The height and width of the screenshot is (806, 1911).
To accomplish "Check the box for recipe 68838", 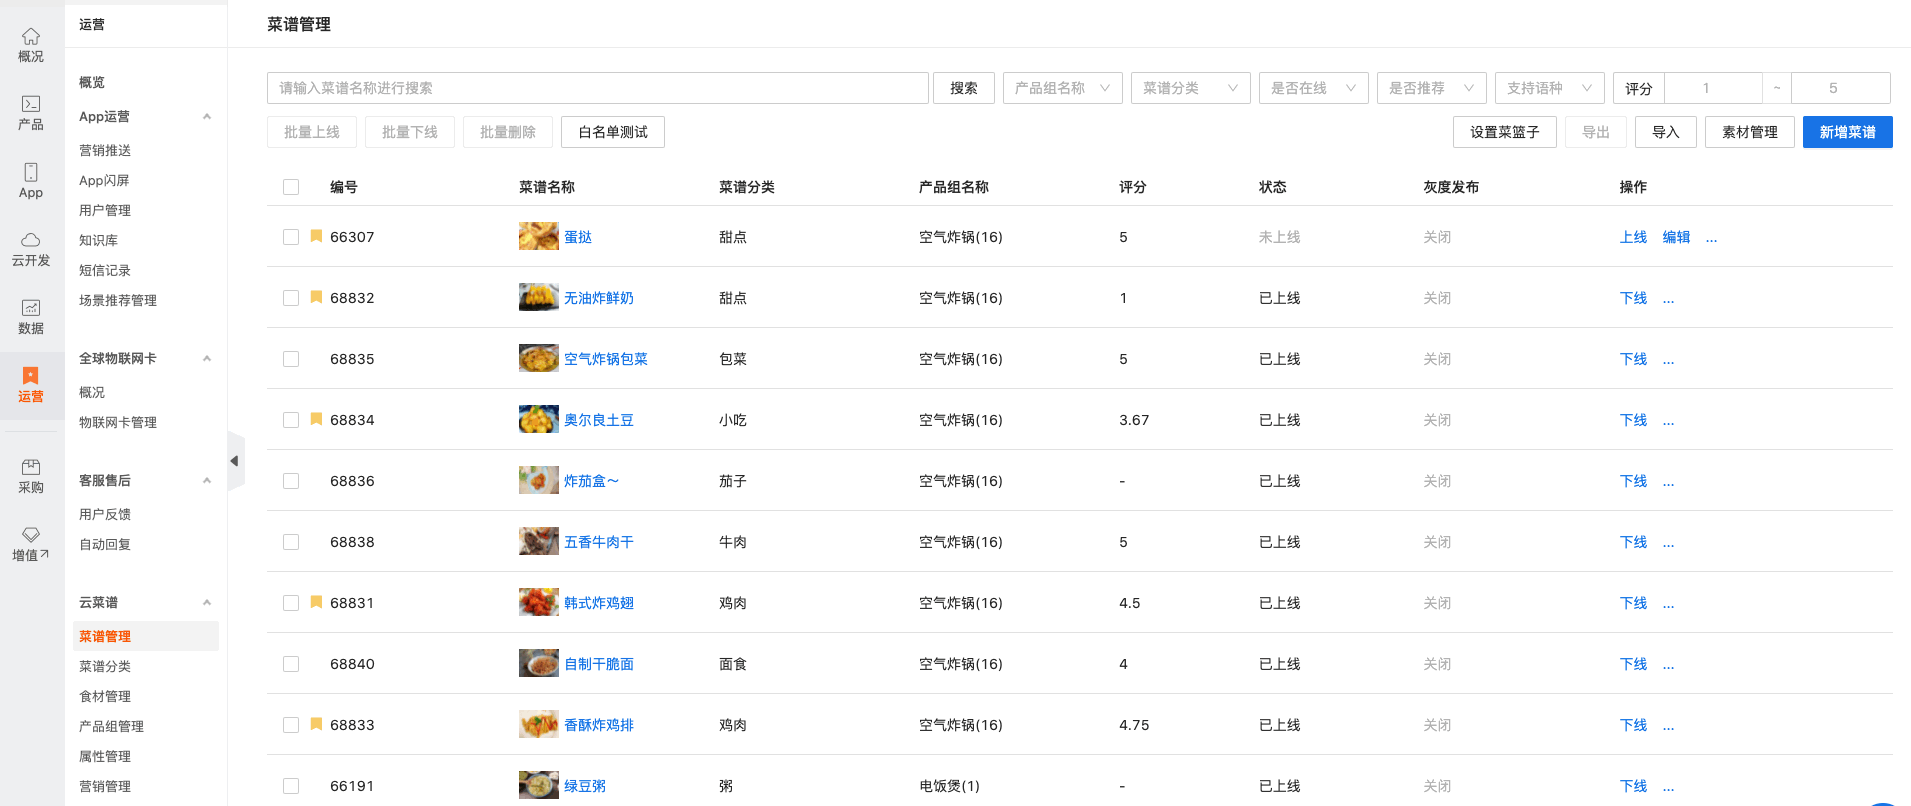I will 291,542.
